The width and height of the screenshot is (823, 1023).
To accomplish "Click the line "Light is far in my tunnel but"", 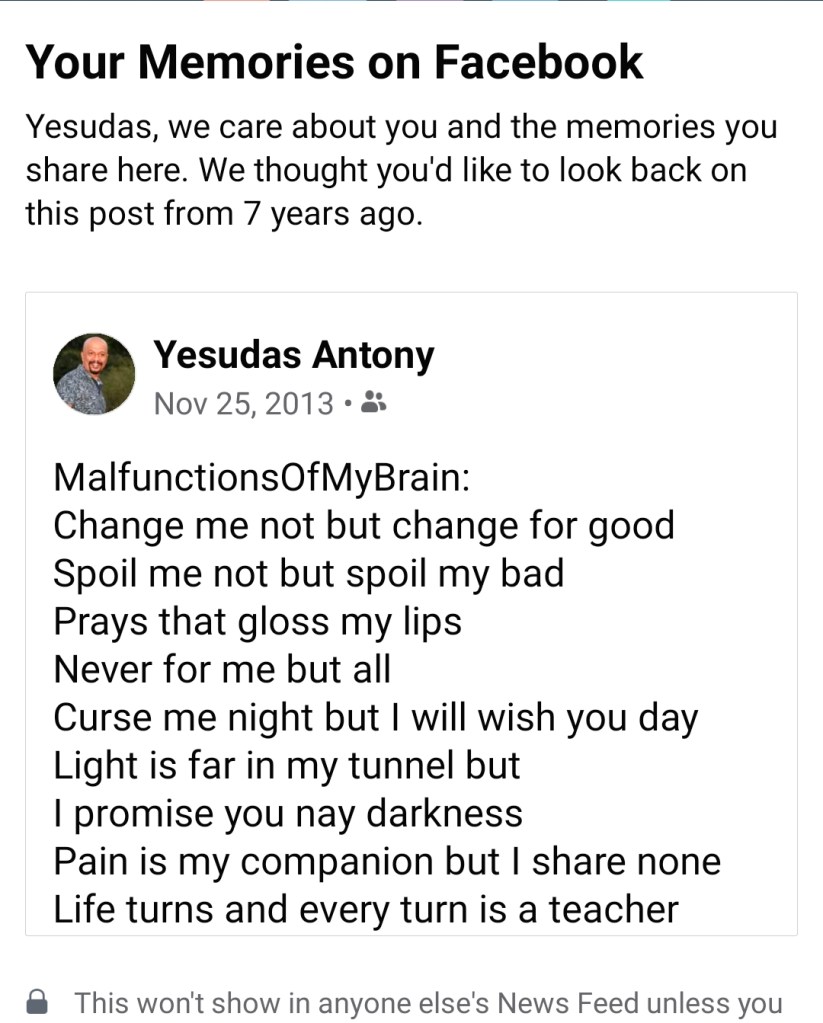I will (286, 765).
